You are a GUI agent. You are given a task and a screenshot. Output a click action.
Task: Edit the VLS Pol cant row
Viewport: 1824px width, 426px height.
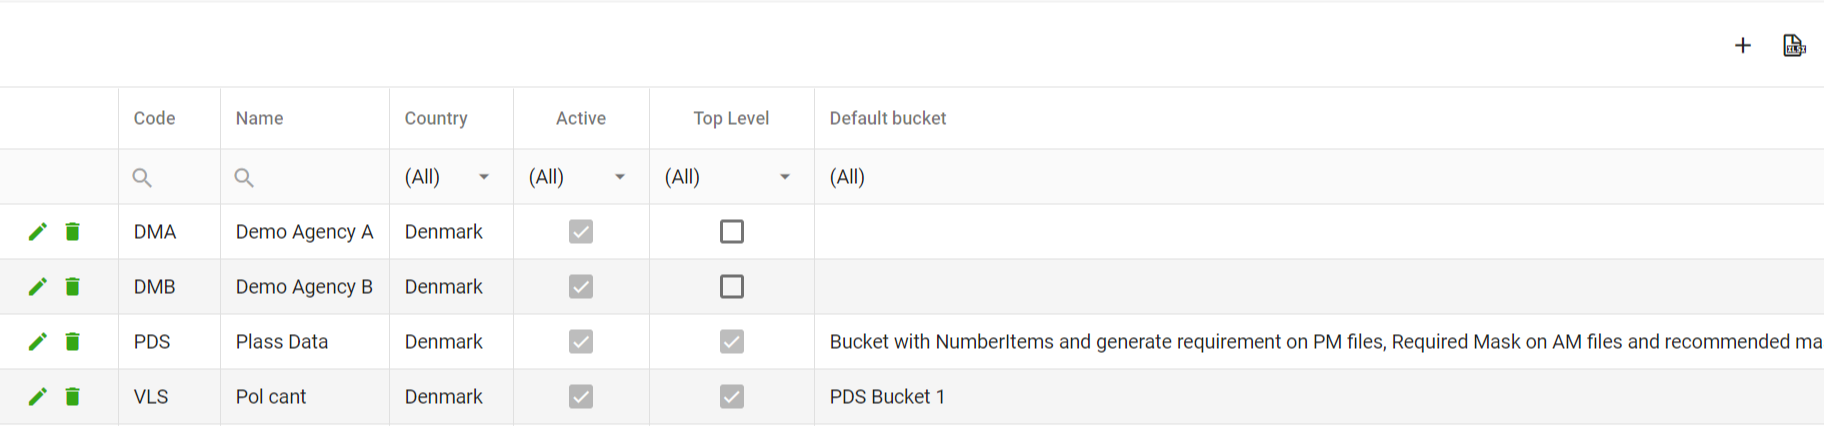[38, 397]
